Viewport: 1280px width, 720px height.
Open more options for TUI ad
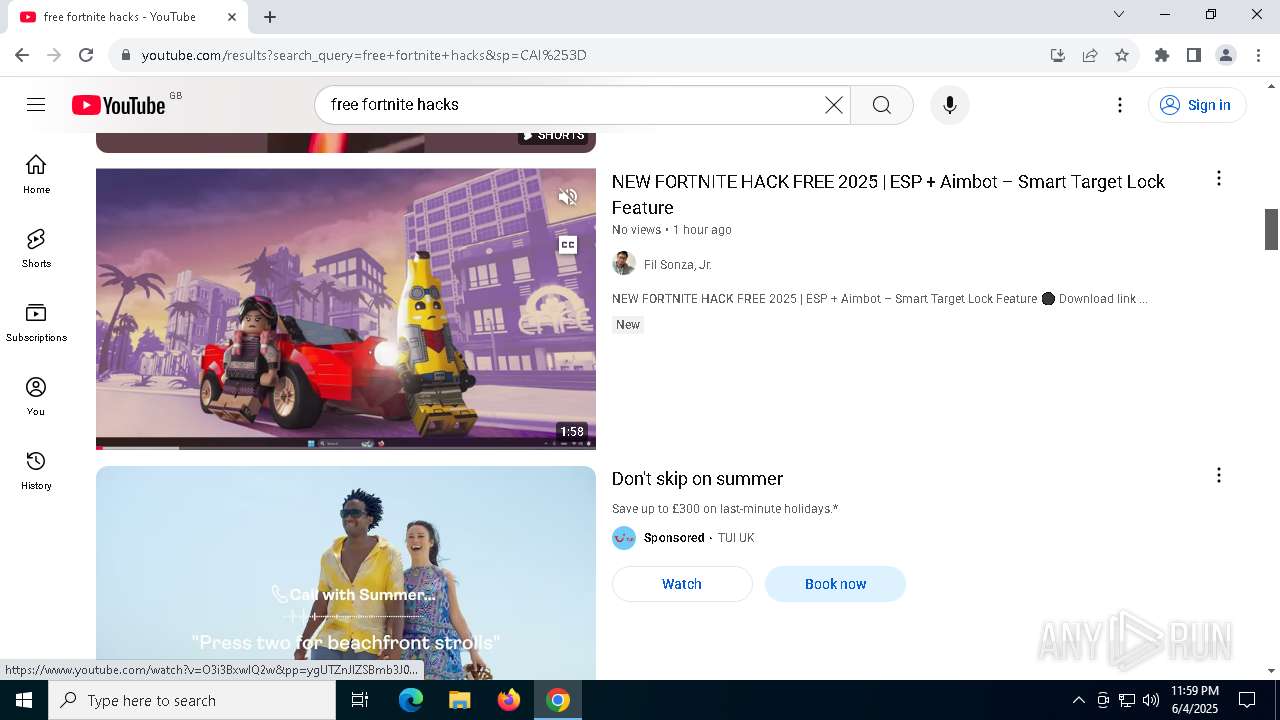pos(1218,475)
